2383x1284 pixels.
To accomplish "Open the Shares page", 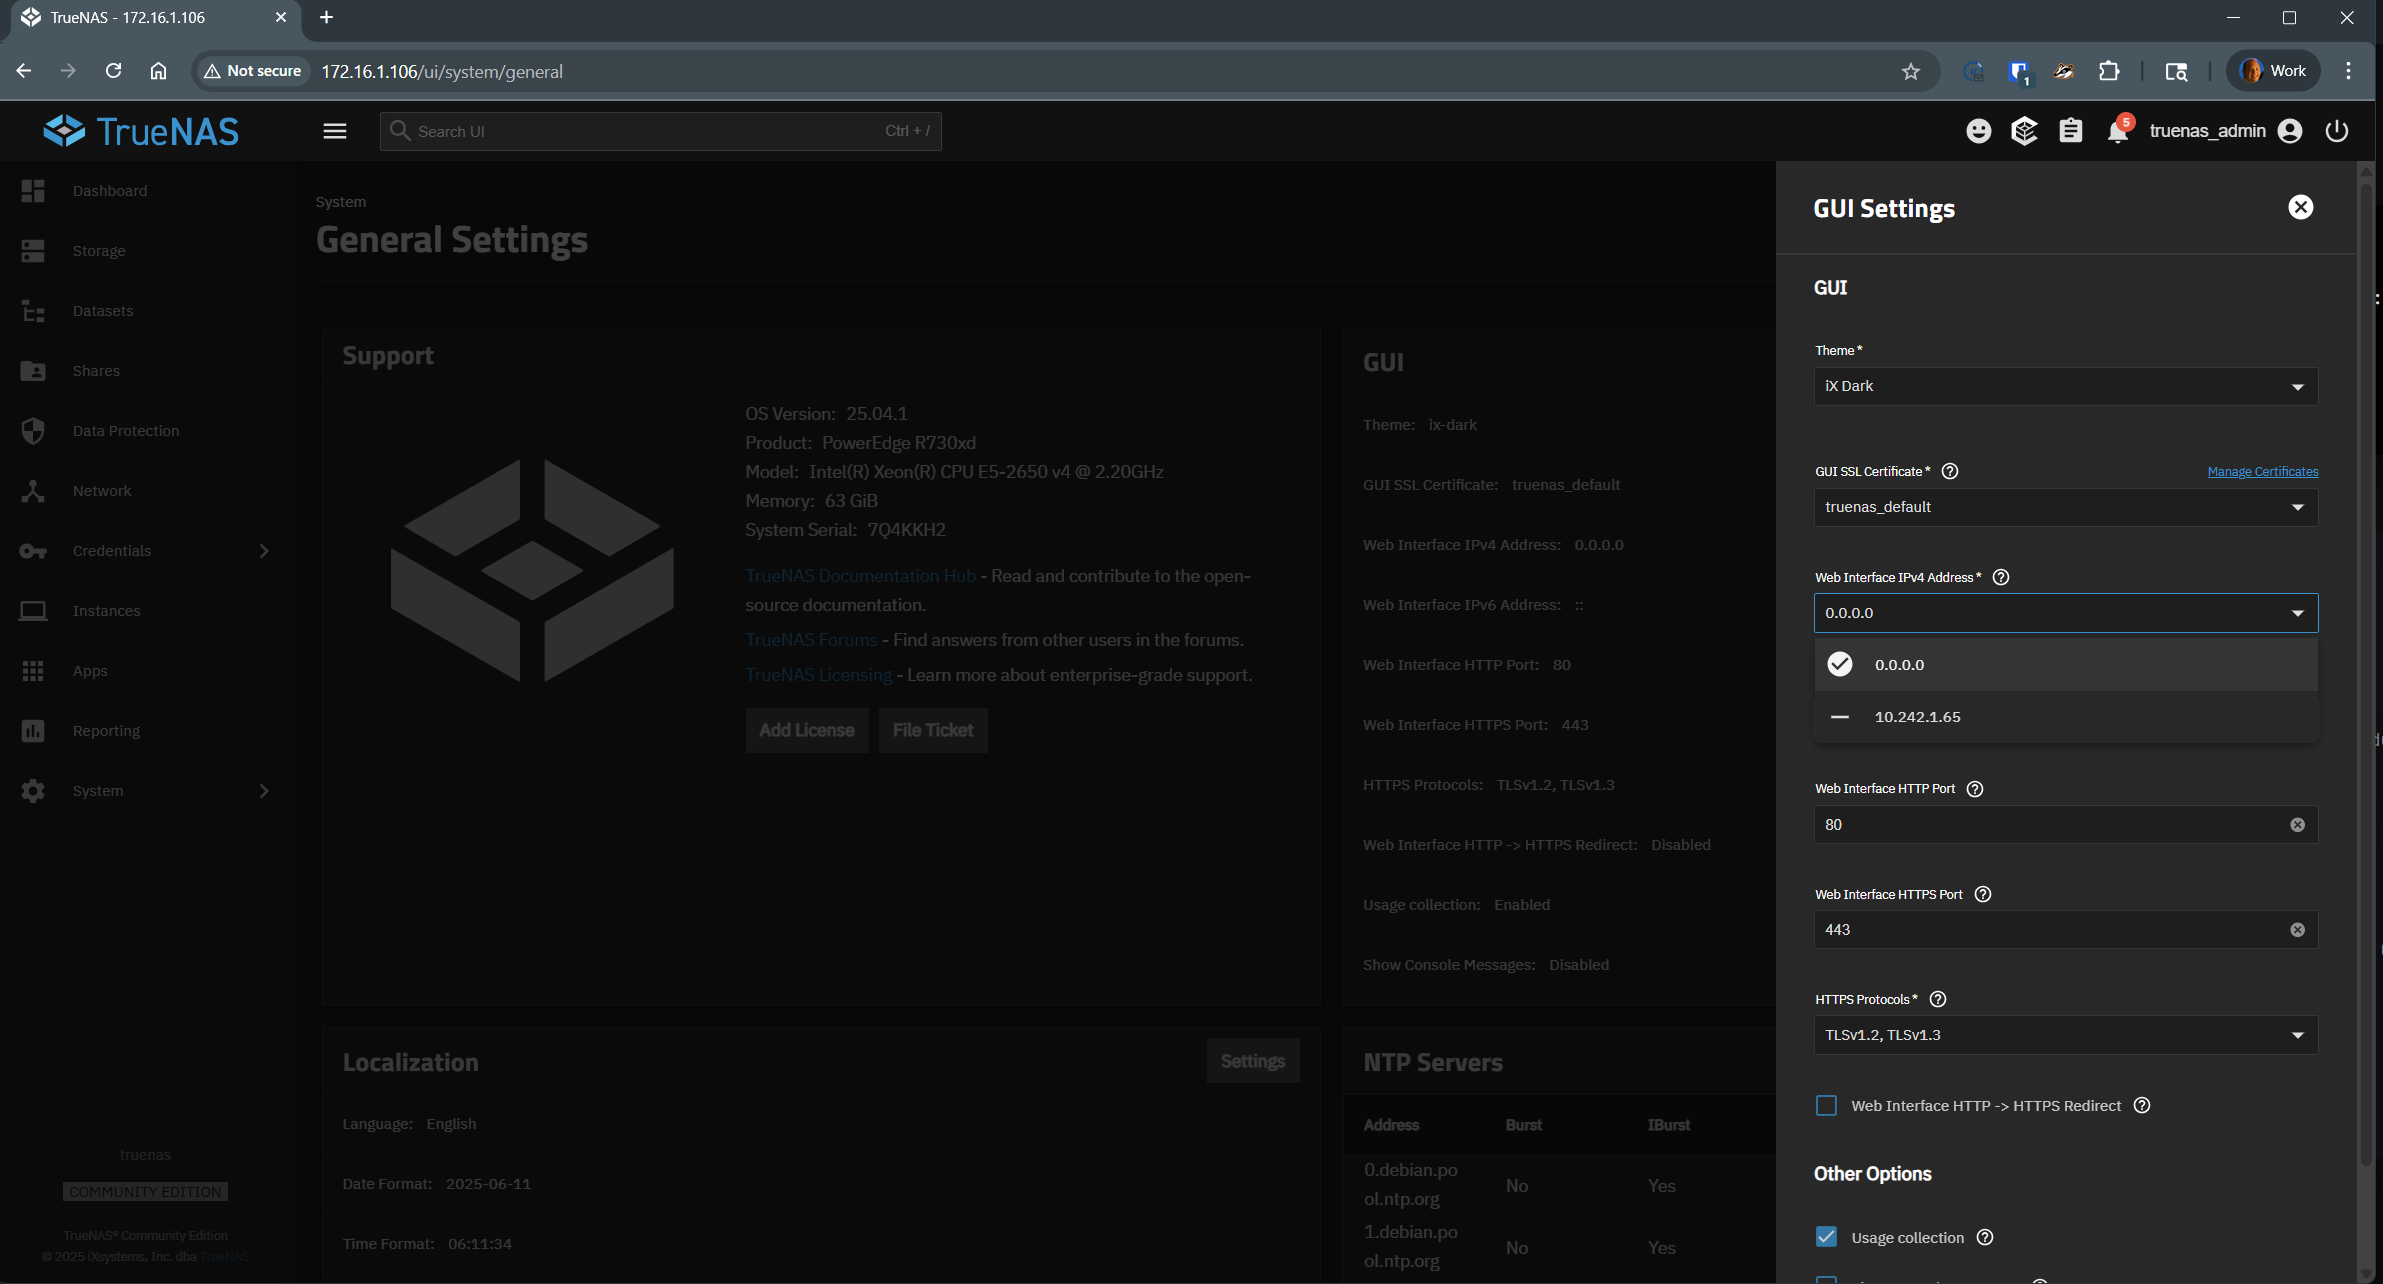I will pyautogui.click(x=148, y=371).
